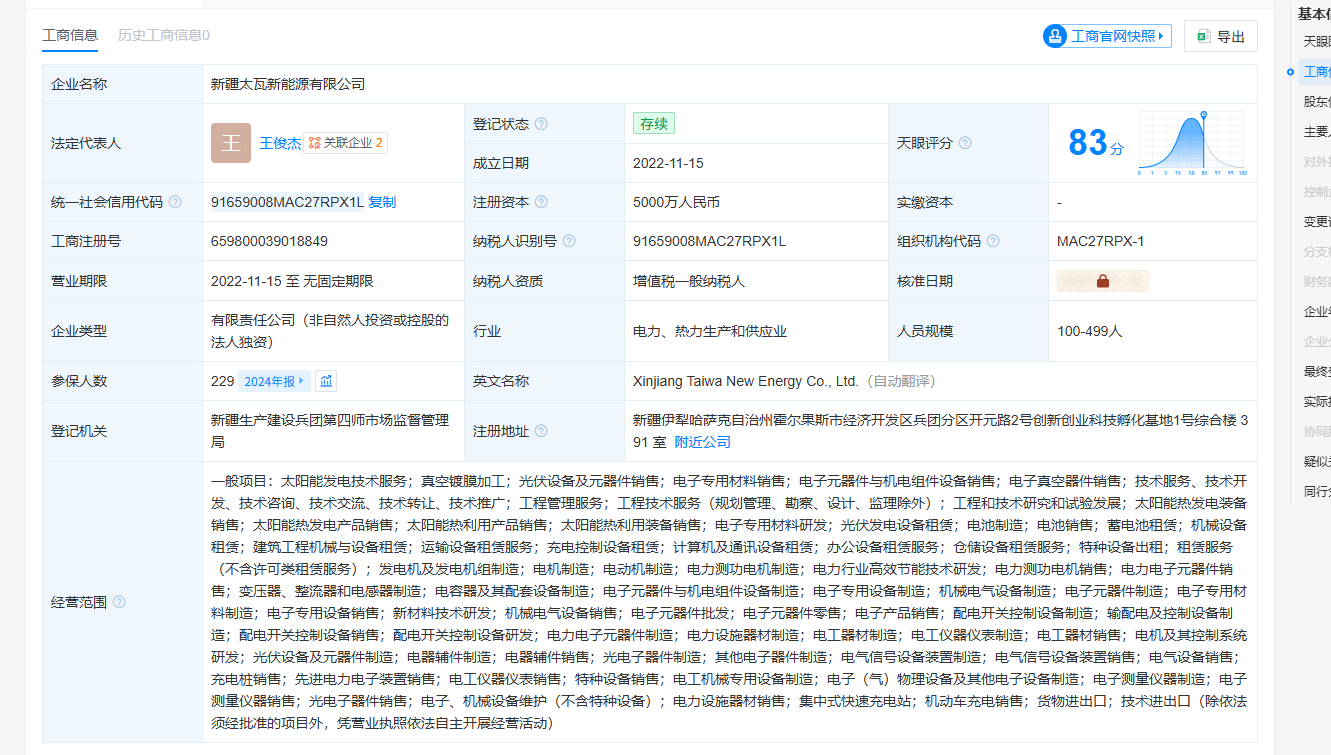Open the insured-count trend chart icon
Screen dimensions: 1331x755
326,381
